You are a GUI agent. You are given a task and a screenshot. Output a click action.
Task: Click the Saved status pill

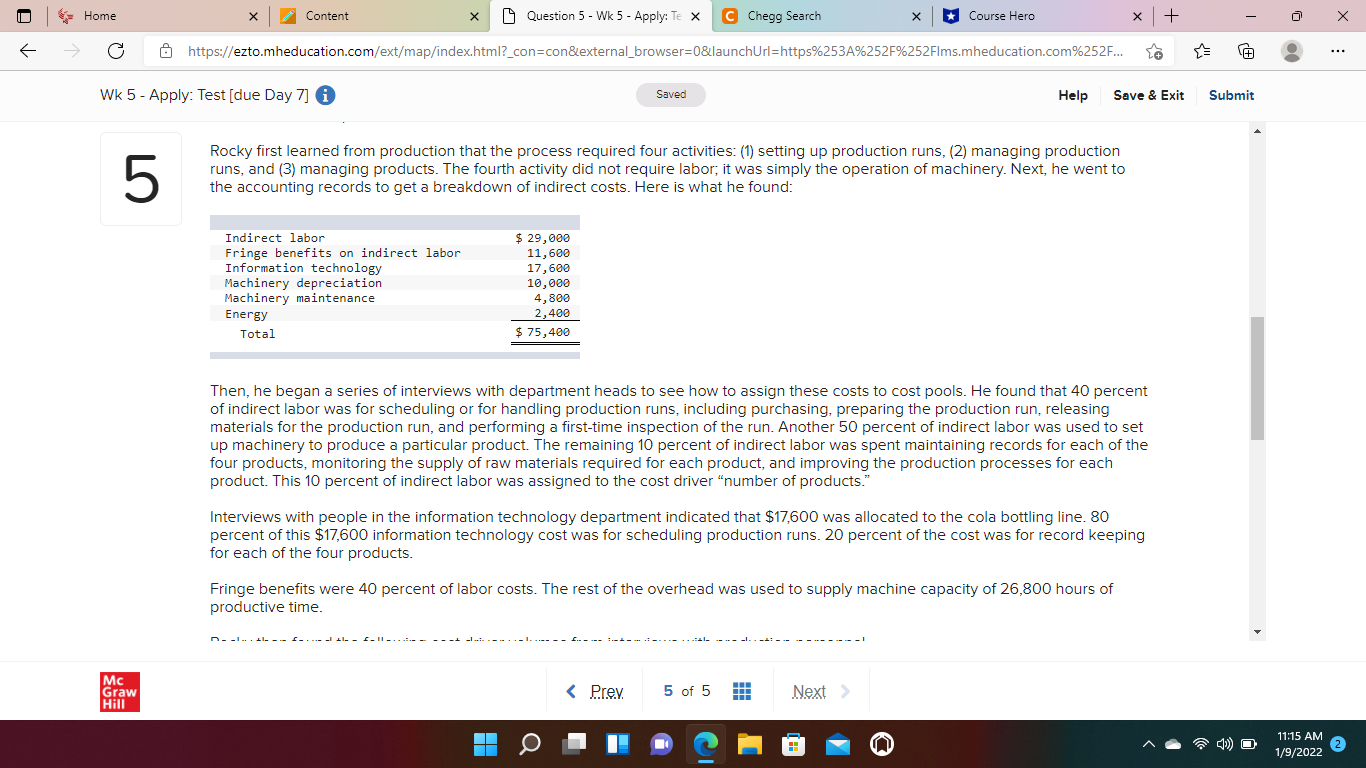[671, 95]
